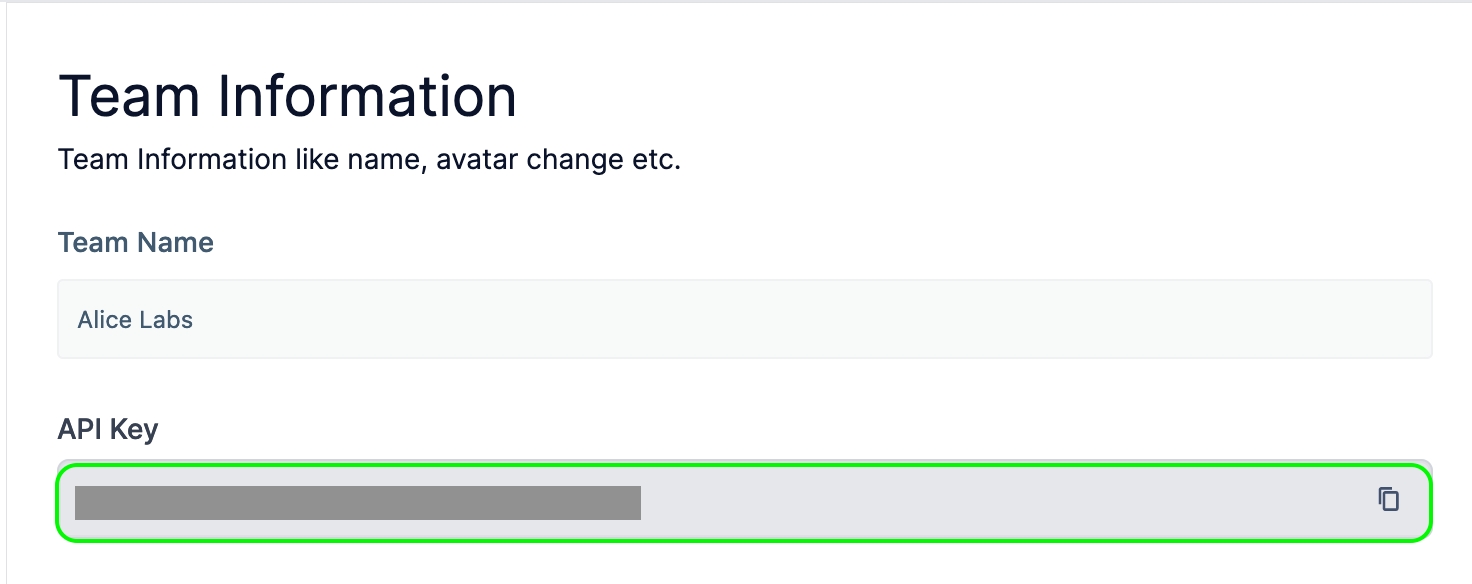The height and width of the screenshot is (584, 1472).
Task: Click the word 'Team' in page heading
Action: click(x=132, y=96)
